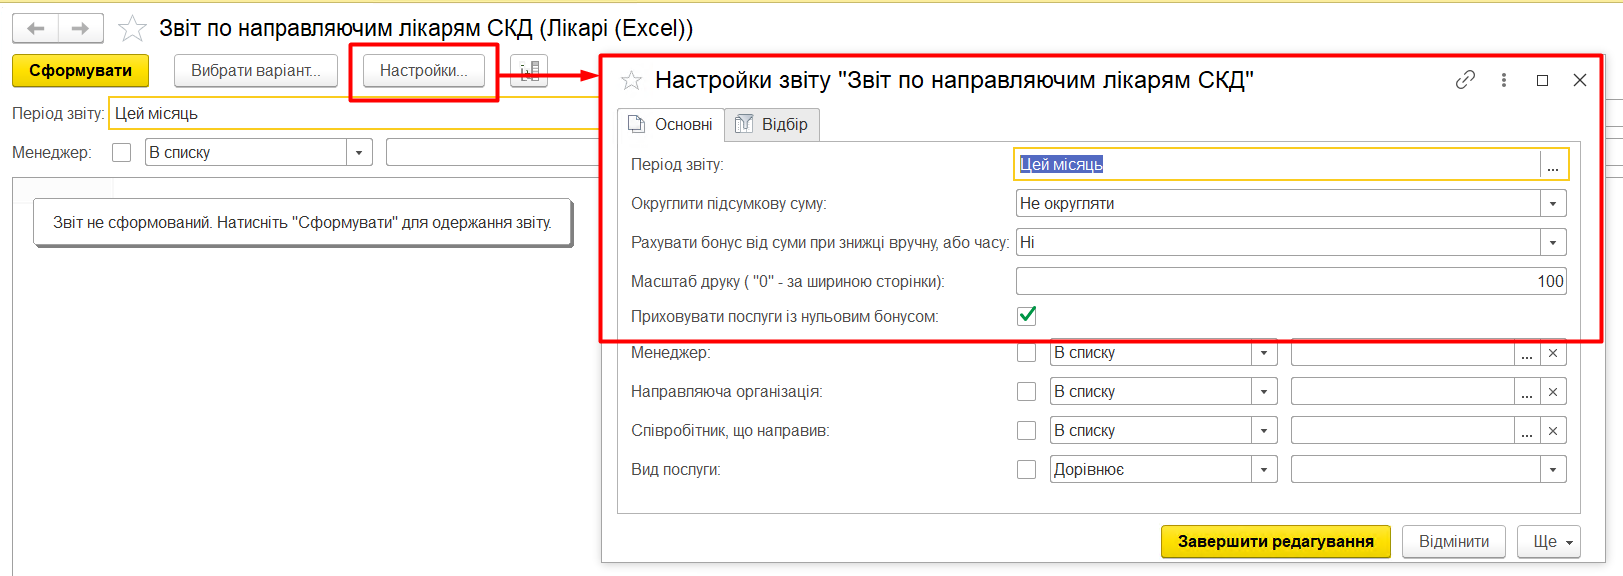
Task: Clear the Направляюча організація value
Action: point(1553,392)
